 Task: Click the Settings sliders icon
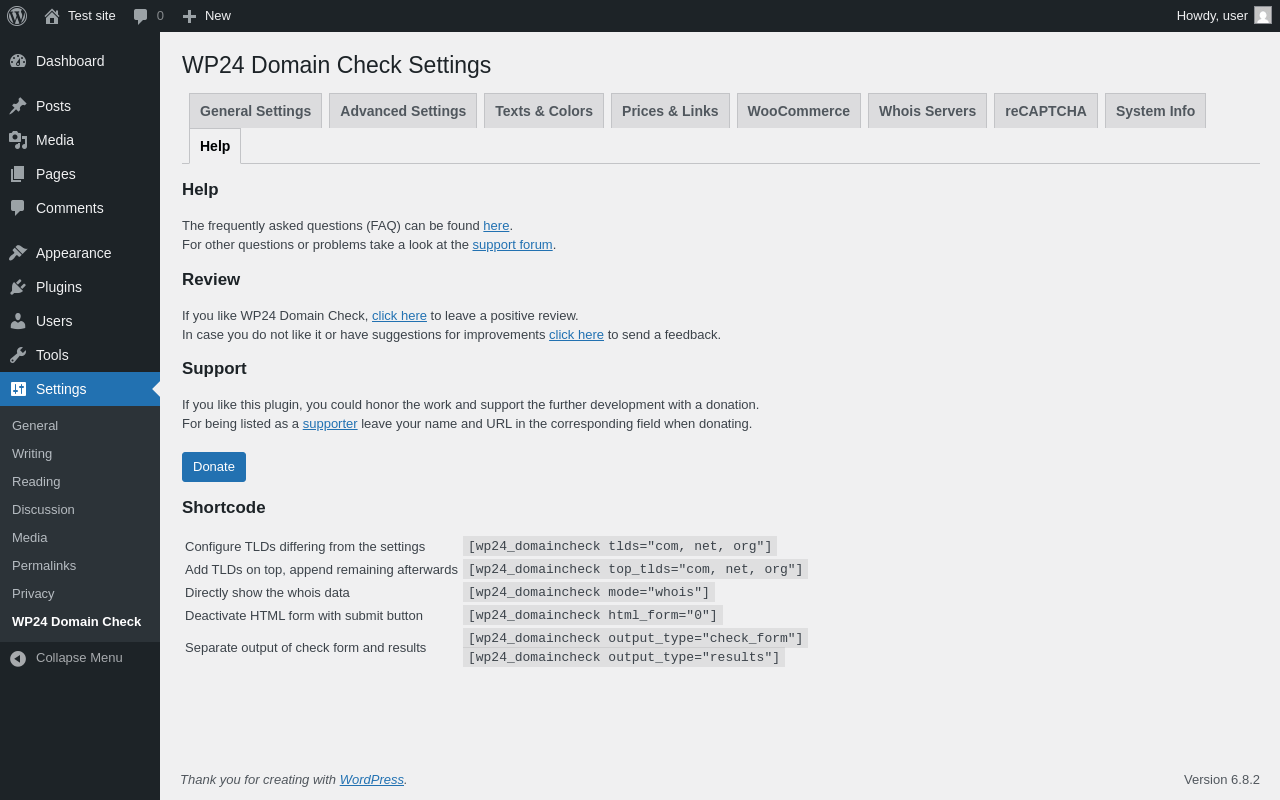click(18, 389)
